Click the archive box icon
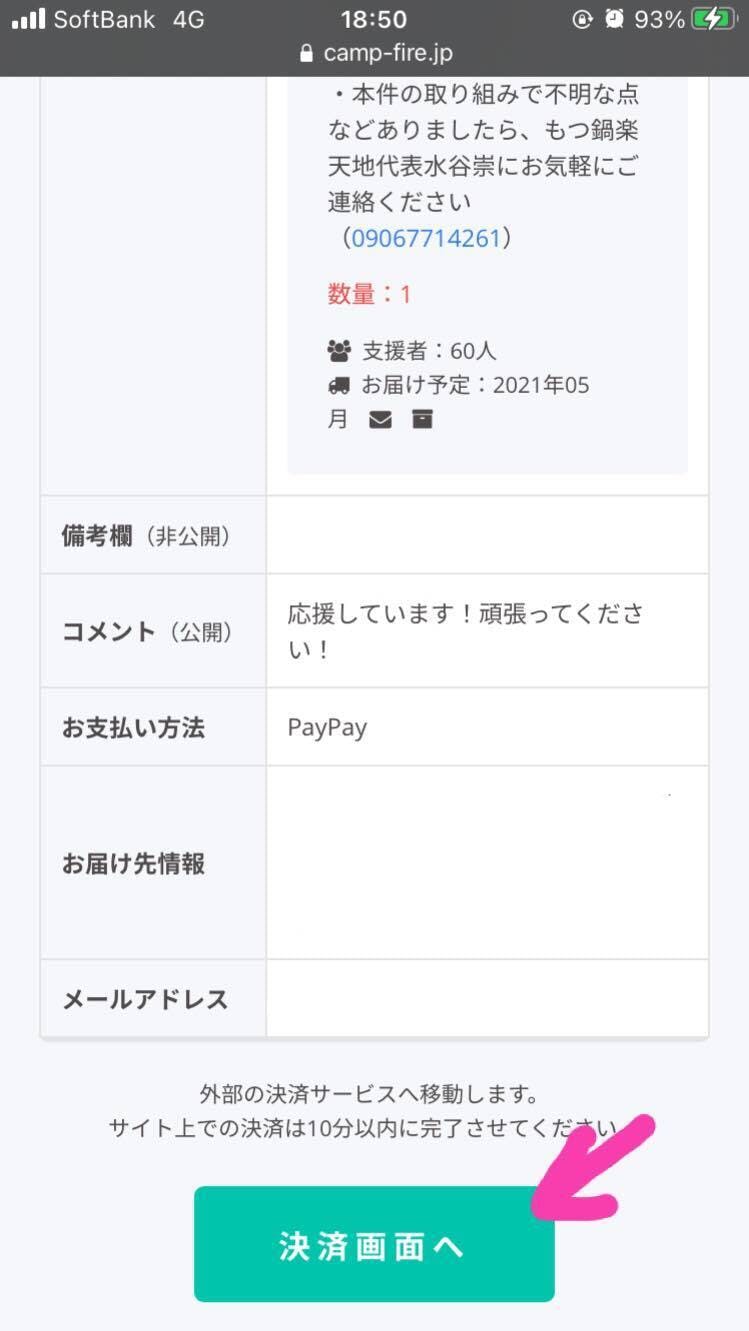The image size is (749, 1331). (x=423, y=420)
